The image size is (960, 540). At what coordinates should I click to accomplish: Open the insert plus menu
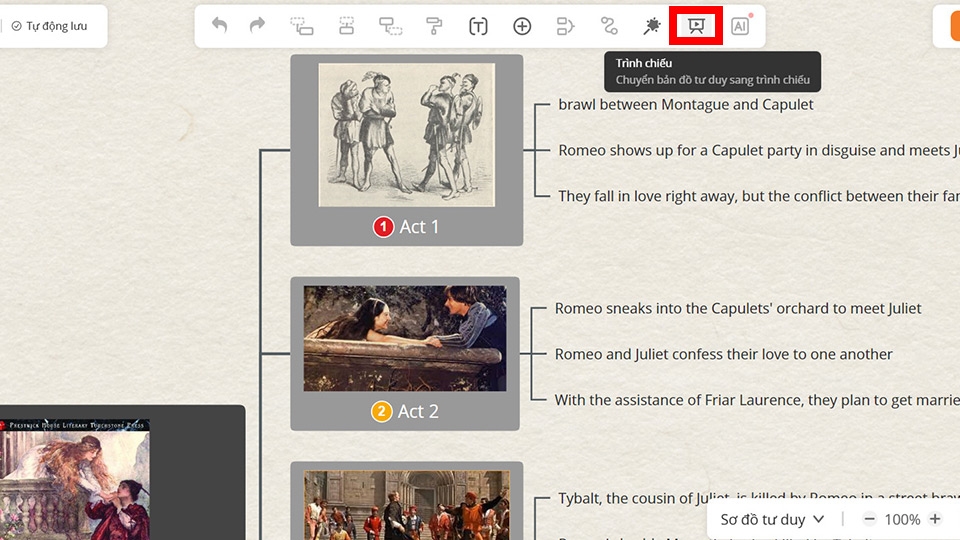pos(522,26)
